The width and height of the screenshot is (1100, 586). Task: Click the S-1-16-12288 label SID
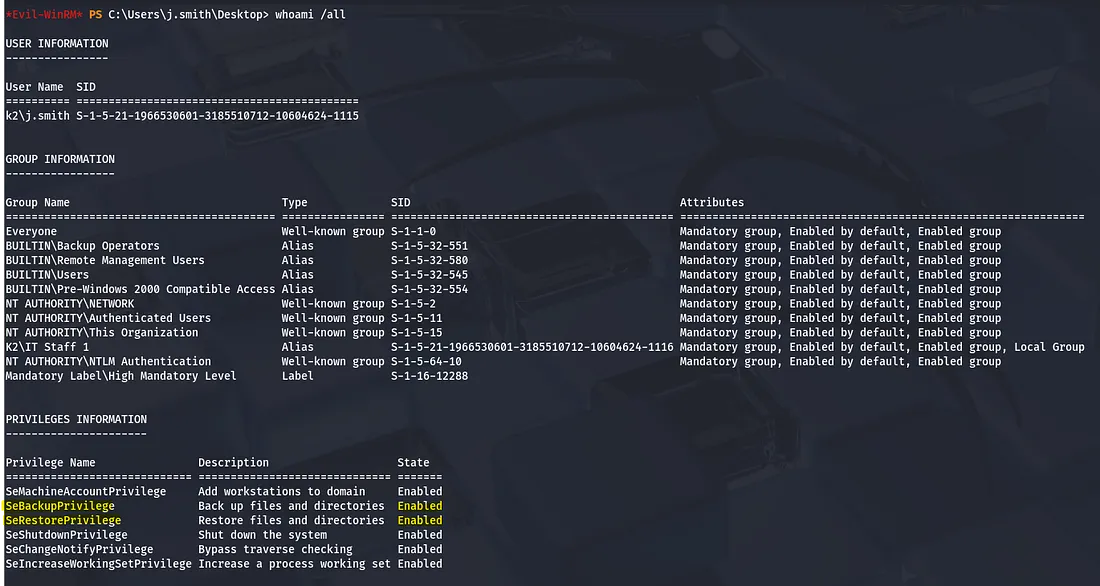click(429, 376)
